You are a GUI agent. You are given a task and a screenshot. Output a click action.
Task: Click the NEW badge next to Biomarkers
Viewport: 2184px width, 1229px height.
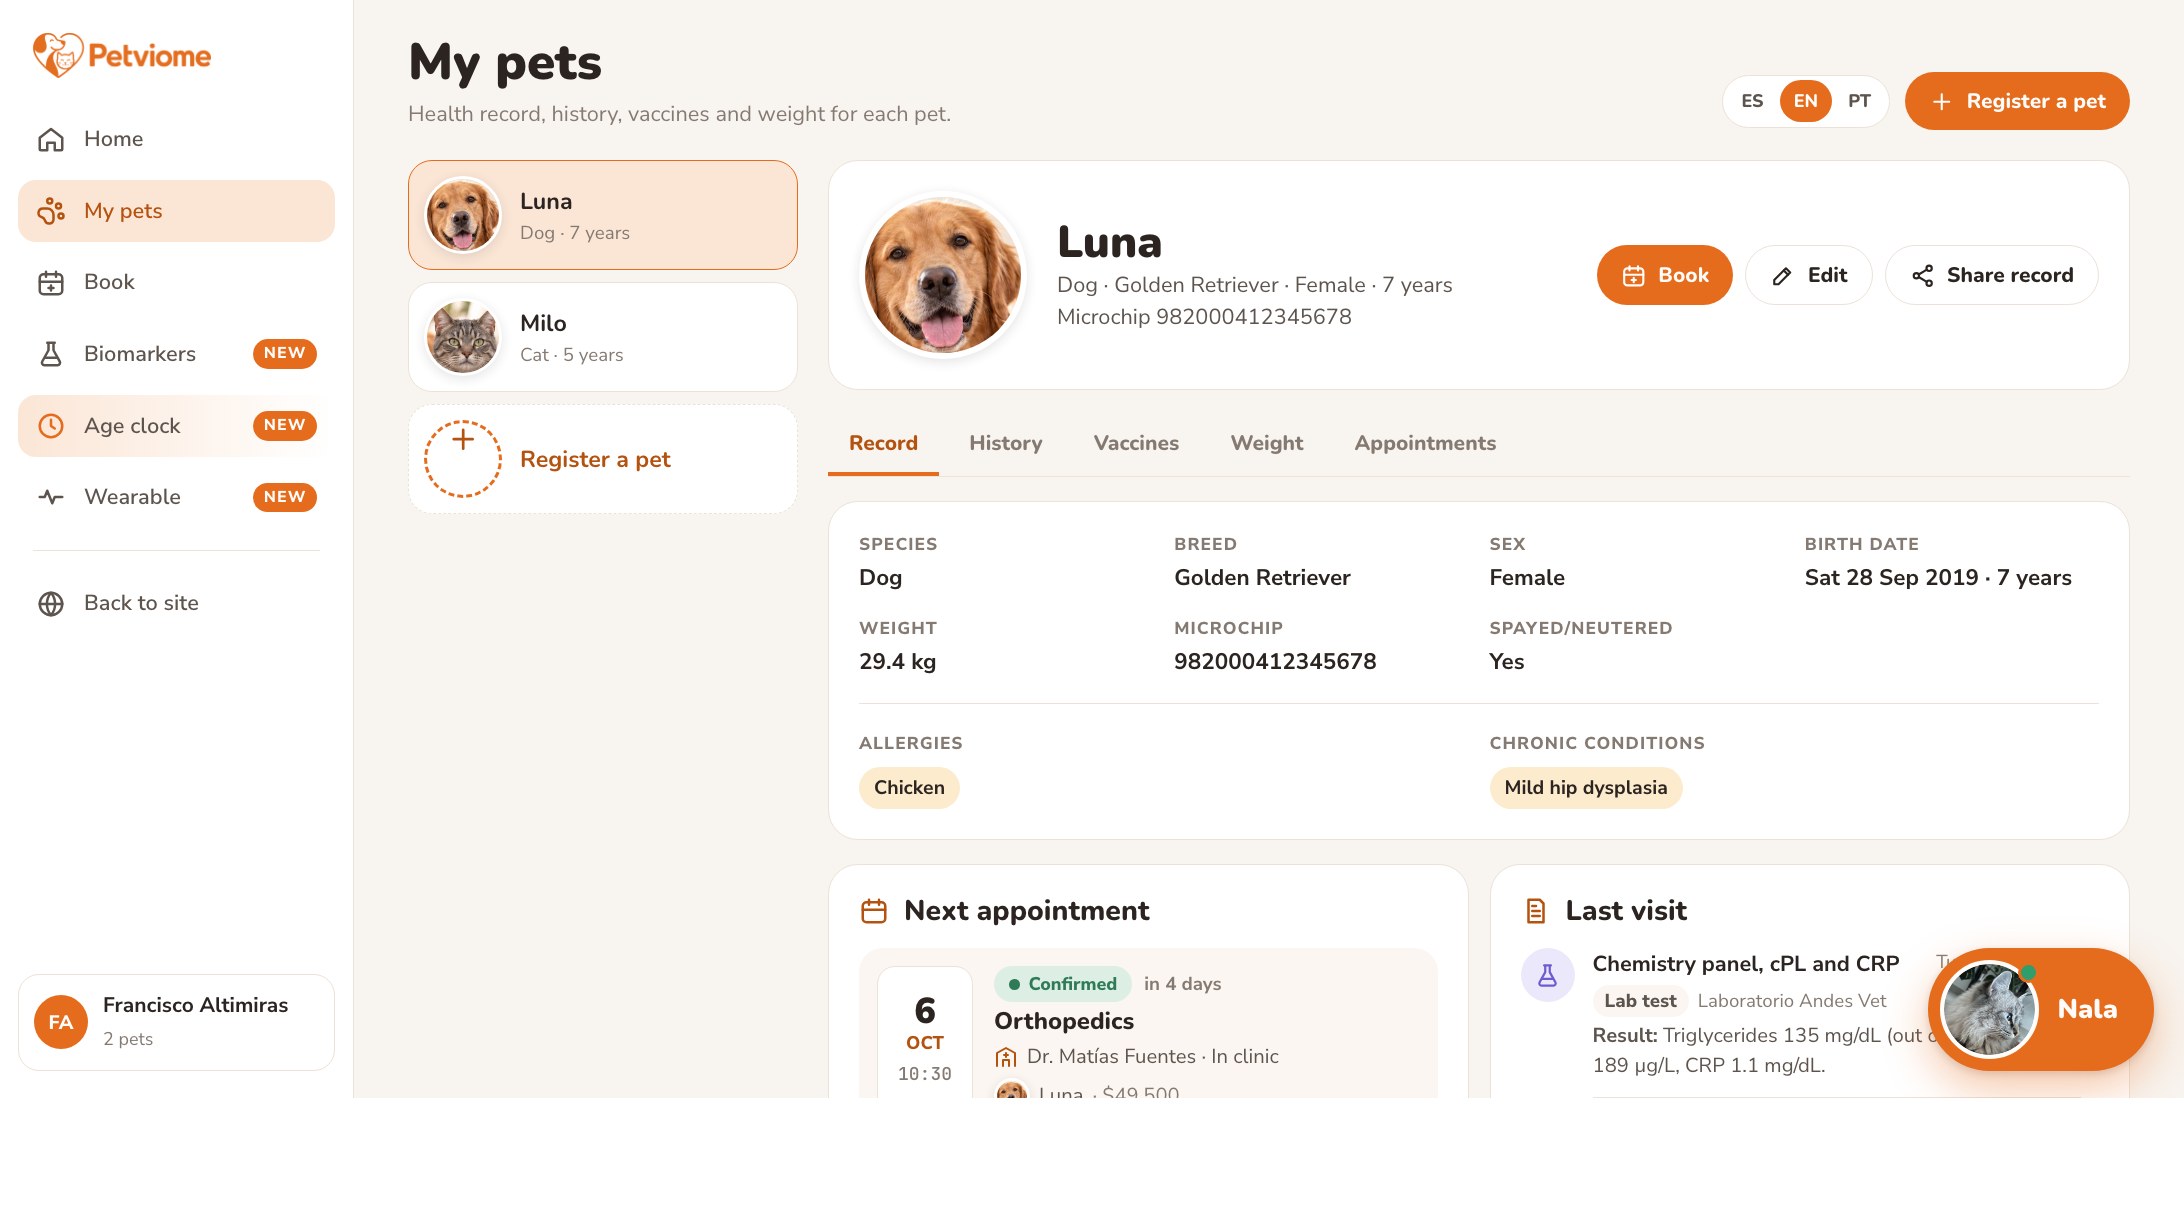click(x=285, y=354)
